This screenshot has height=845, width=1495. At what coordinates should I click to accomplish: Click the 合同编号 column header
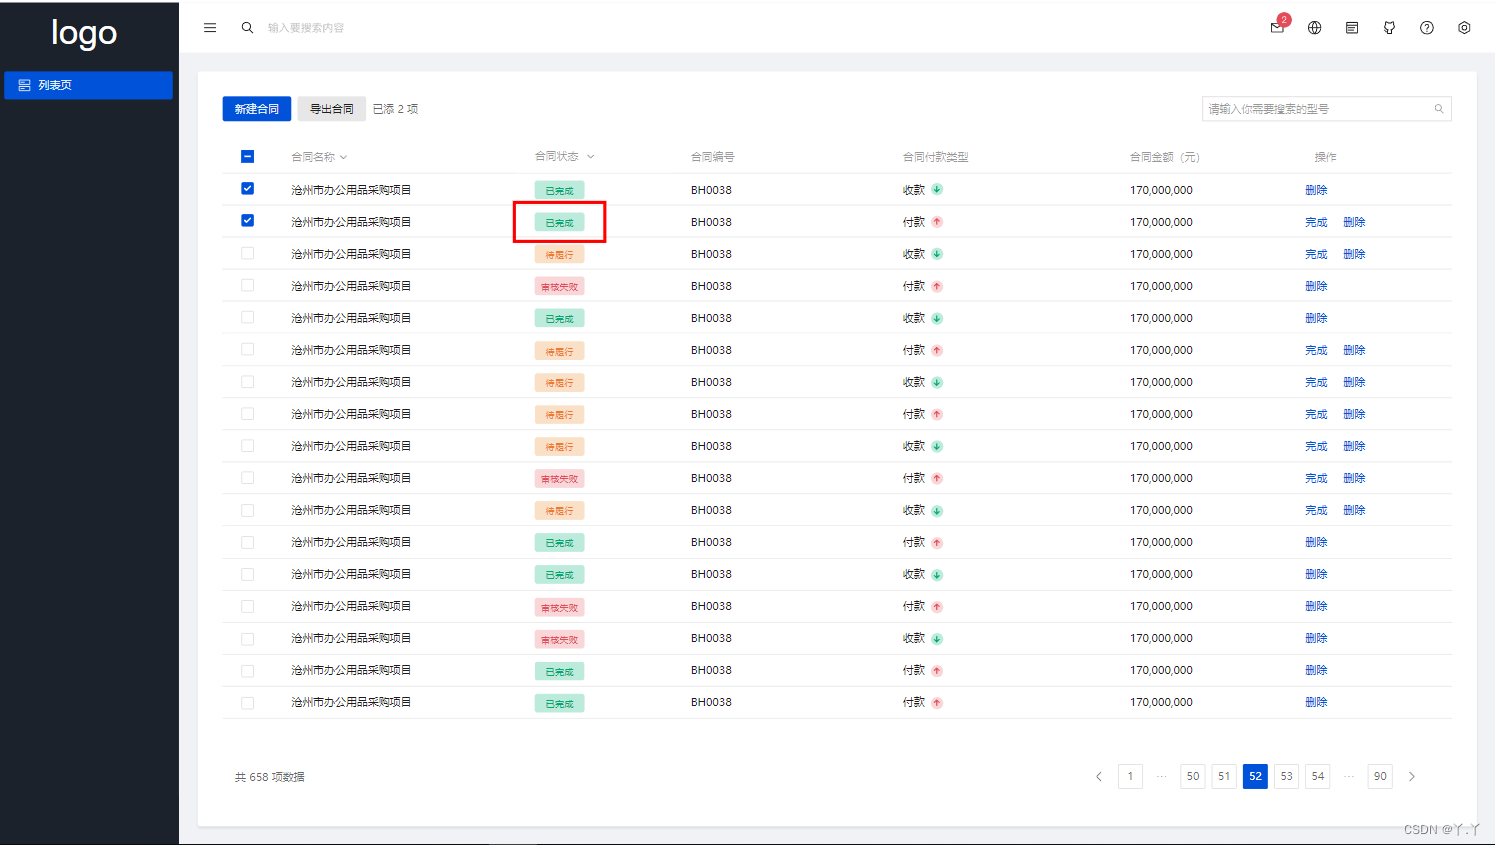click(x=712, y=157)
